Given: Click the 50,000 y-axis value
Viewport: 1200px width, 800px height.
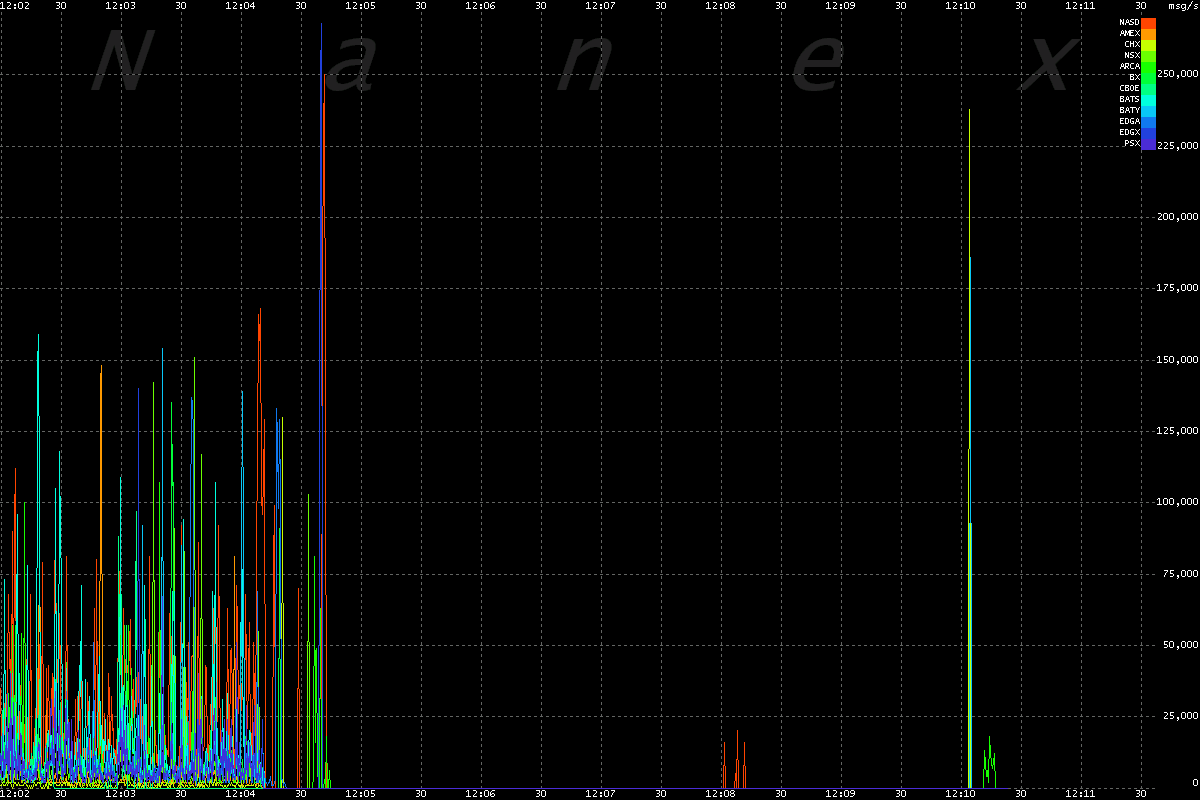Looking at the screenshot, I should 1180,645.
